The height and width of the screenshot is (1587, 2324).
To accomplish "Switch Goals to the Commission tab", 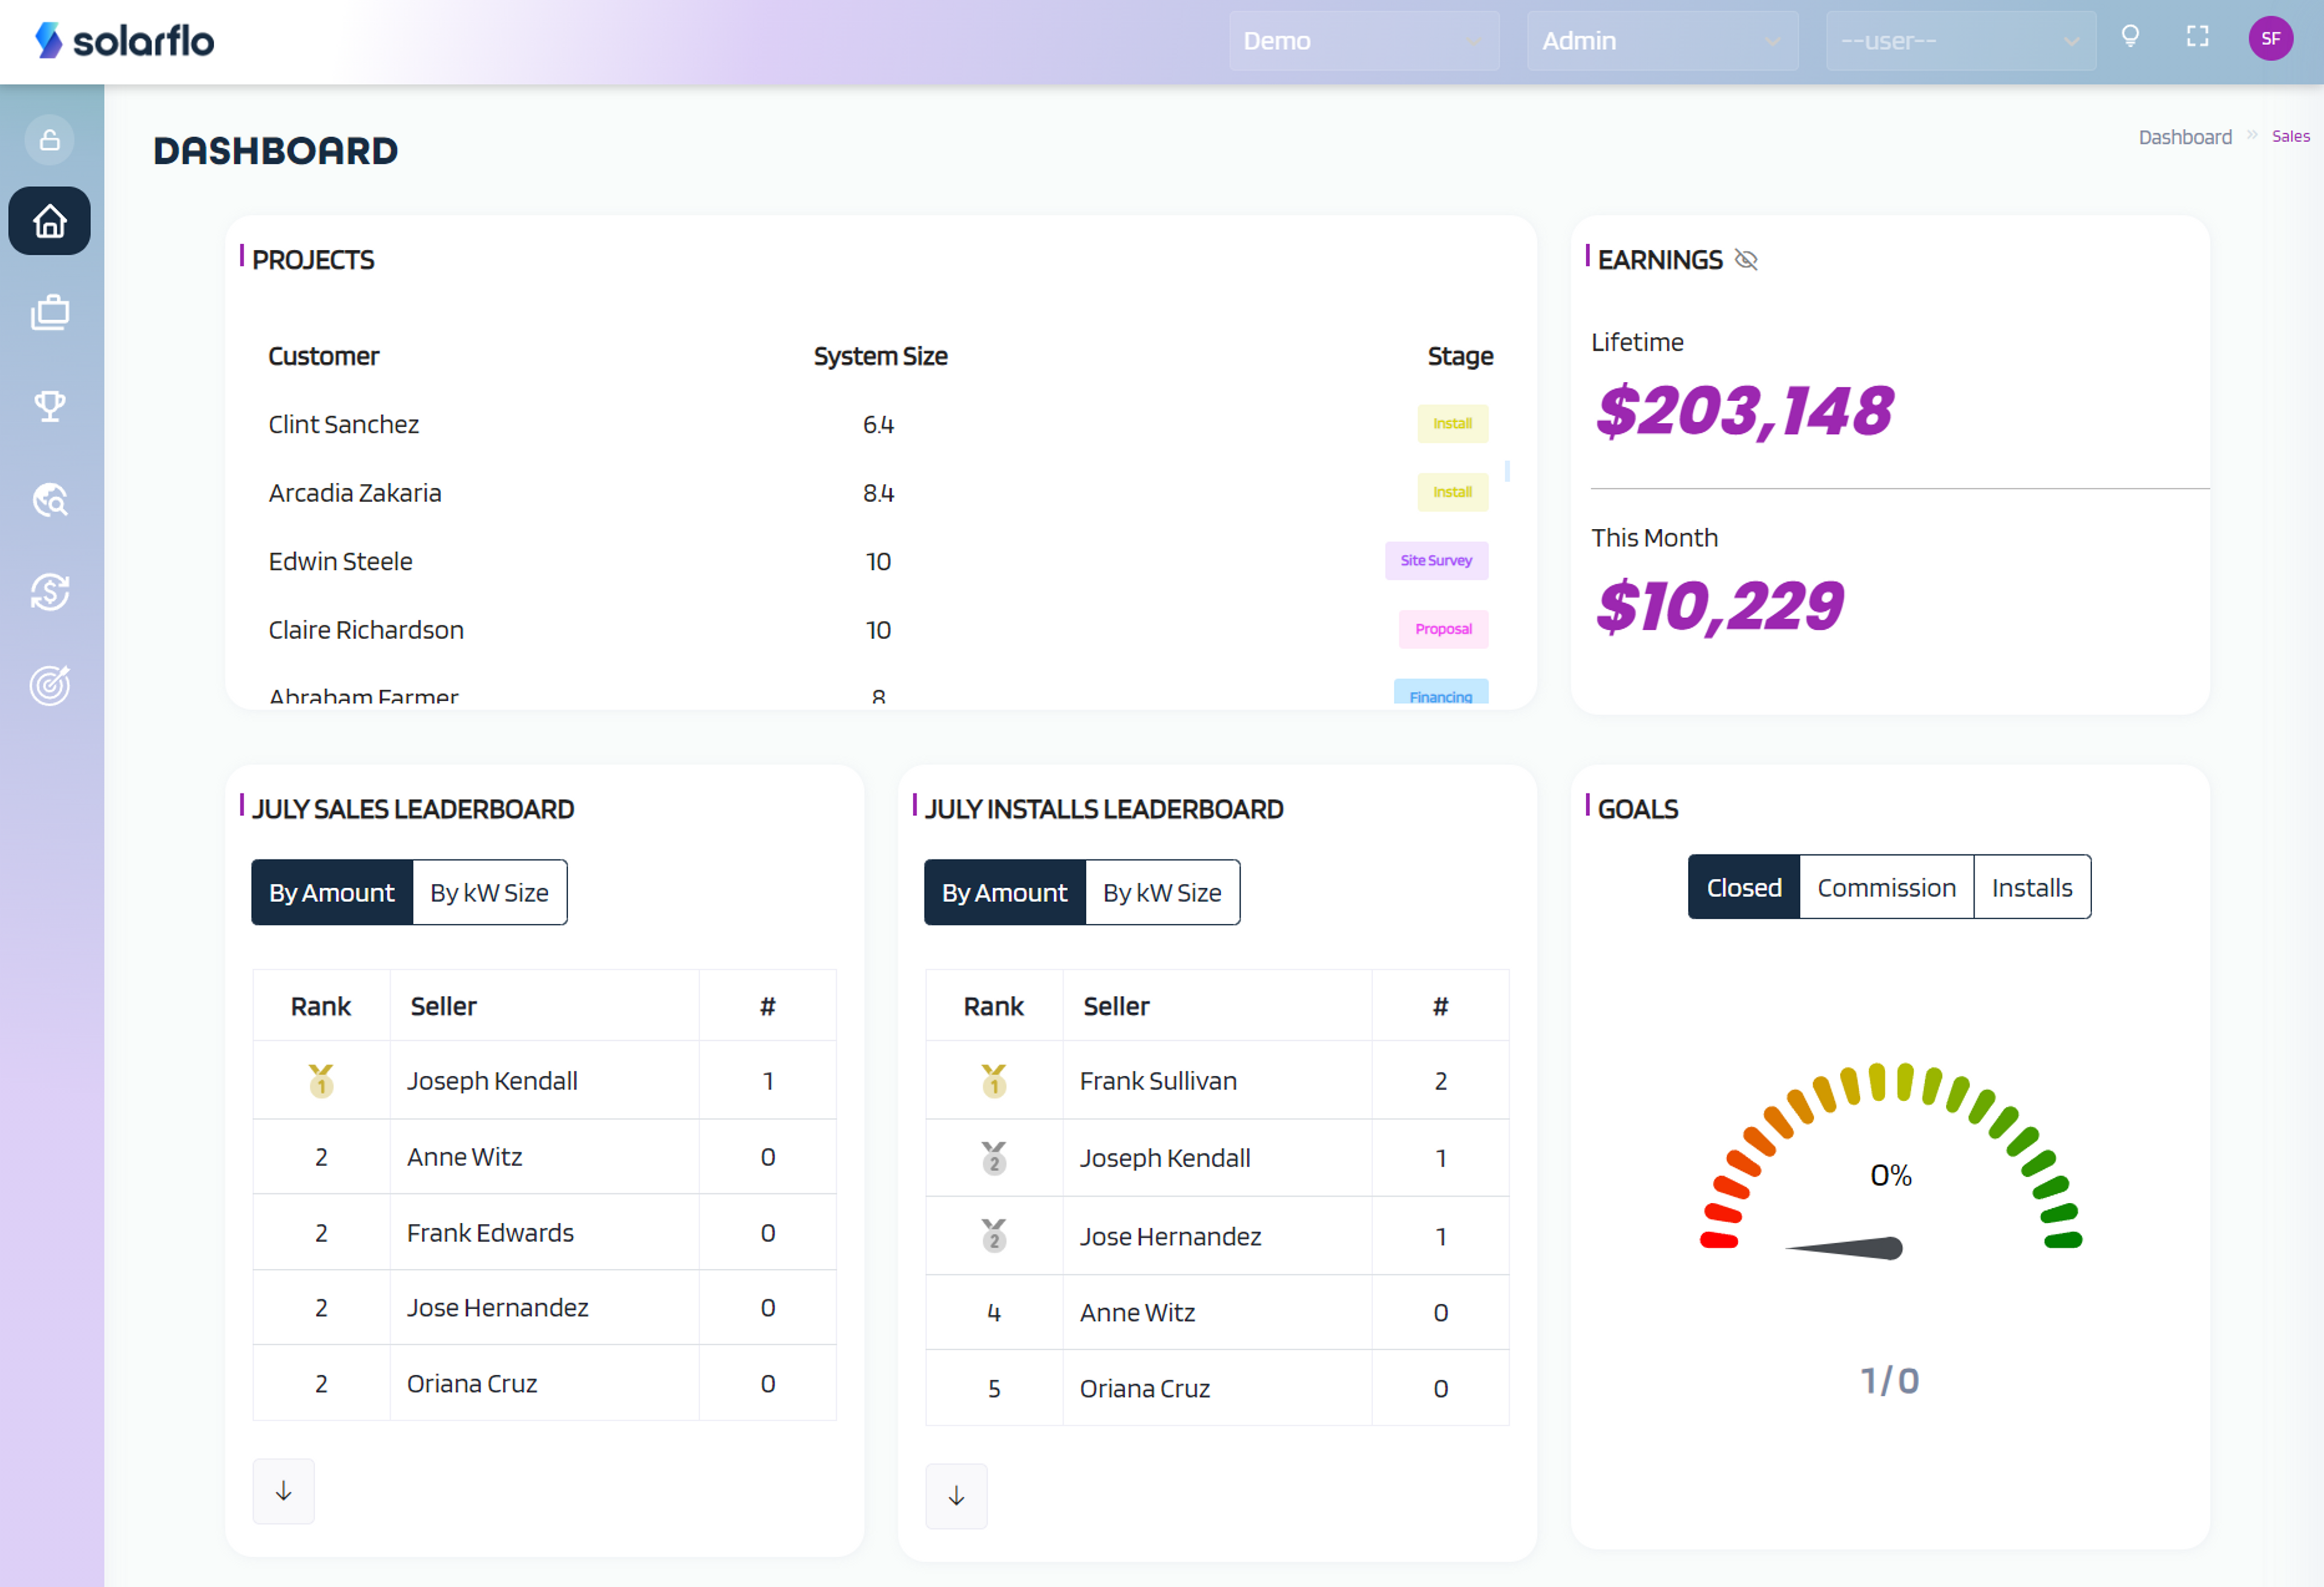I will coord(1886,887).
